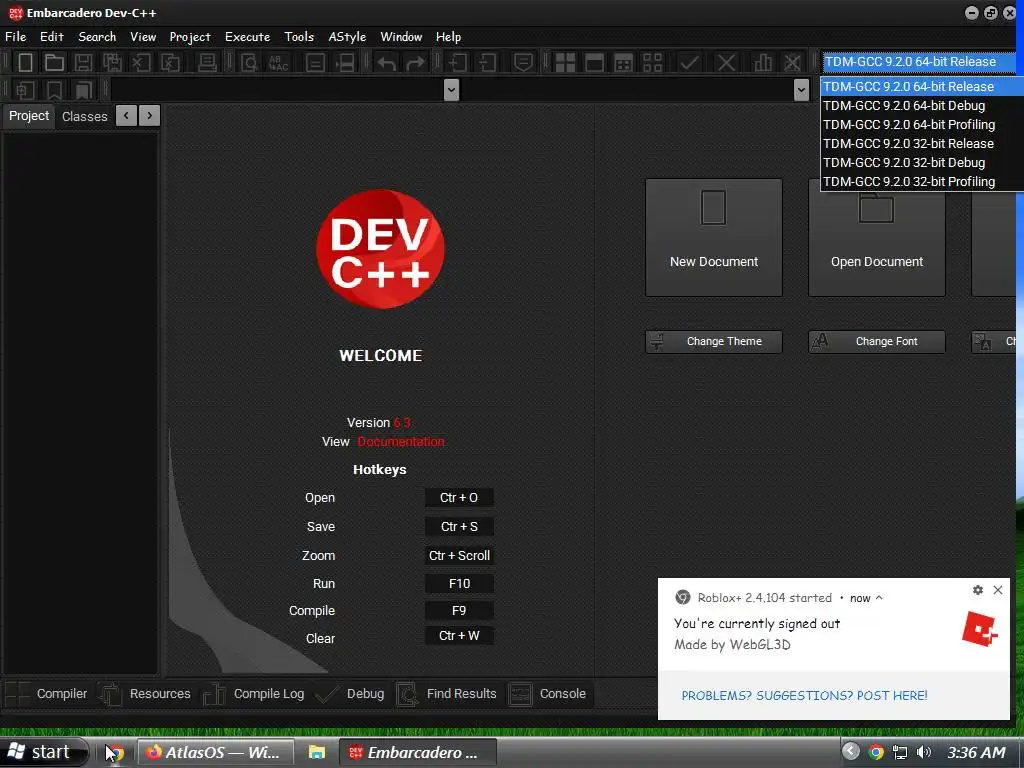Click the right tab scroll arrow

150,116
